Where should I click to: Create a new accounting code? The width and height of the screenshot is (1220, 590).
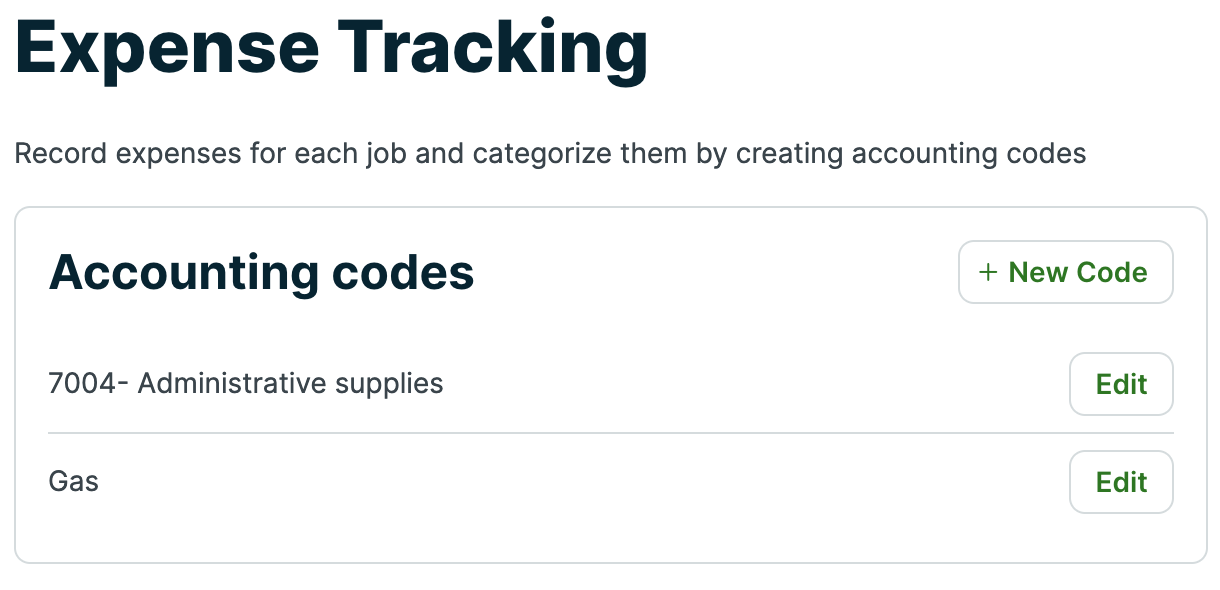[x=1065, y=272]
